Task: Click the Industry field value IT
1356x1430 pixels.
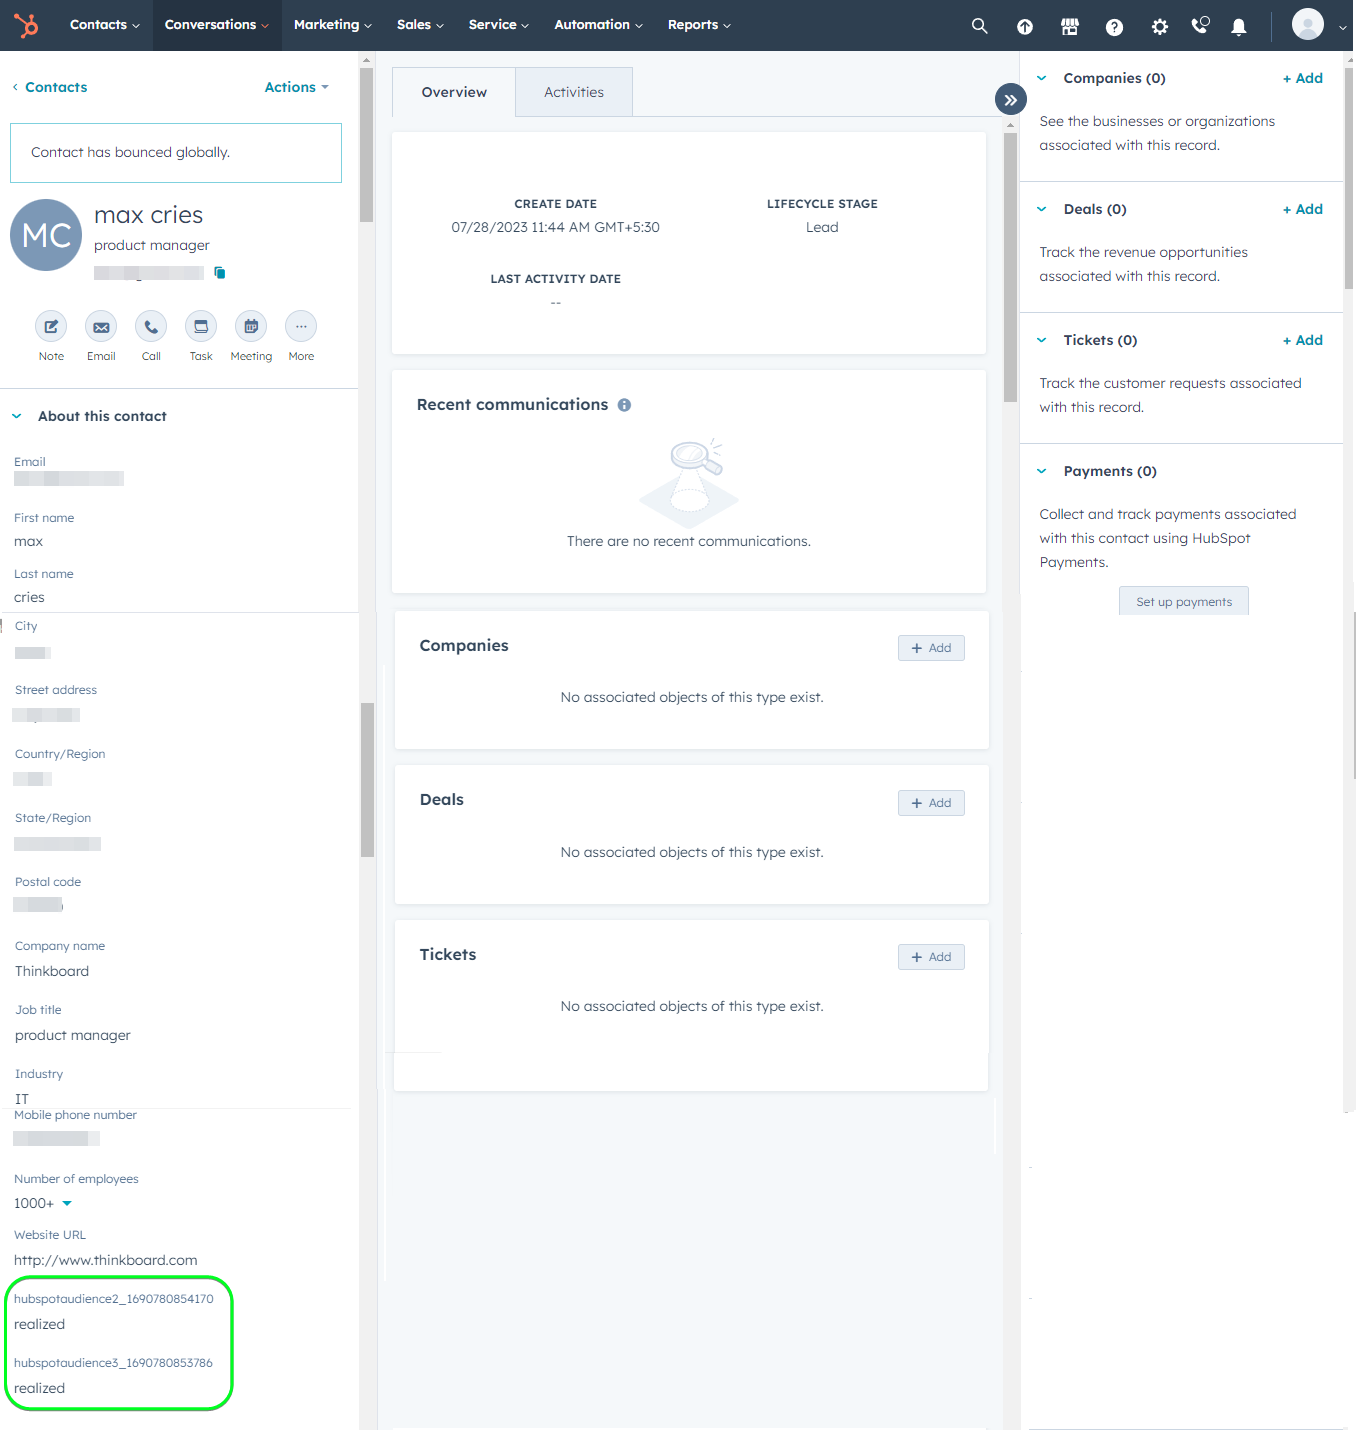Action: point(22,1099)
